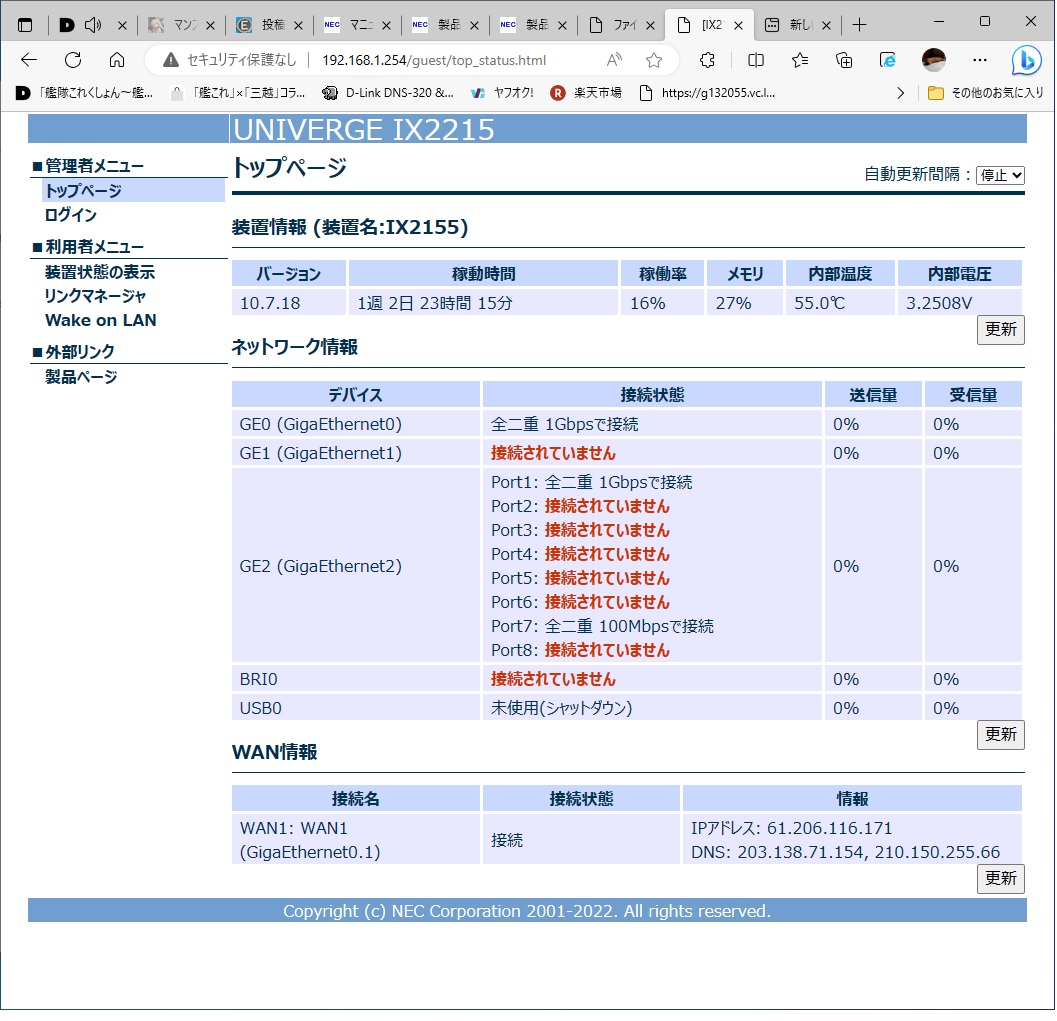This screenshot has height=1021, width=1057.
Task: Open the Favorites list icon
Action: (799, 60)
